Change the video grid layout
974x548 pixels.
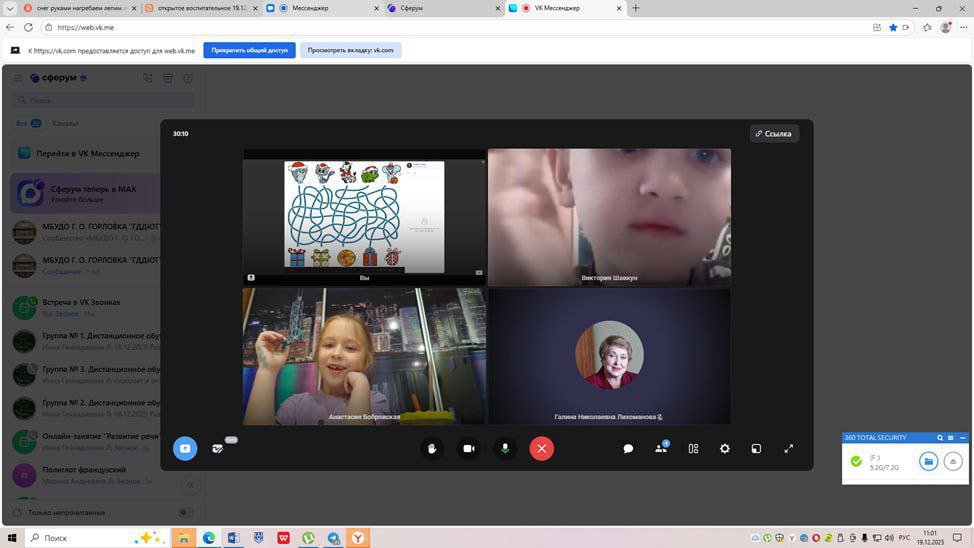coord(693,449)
